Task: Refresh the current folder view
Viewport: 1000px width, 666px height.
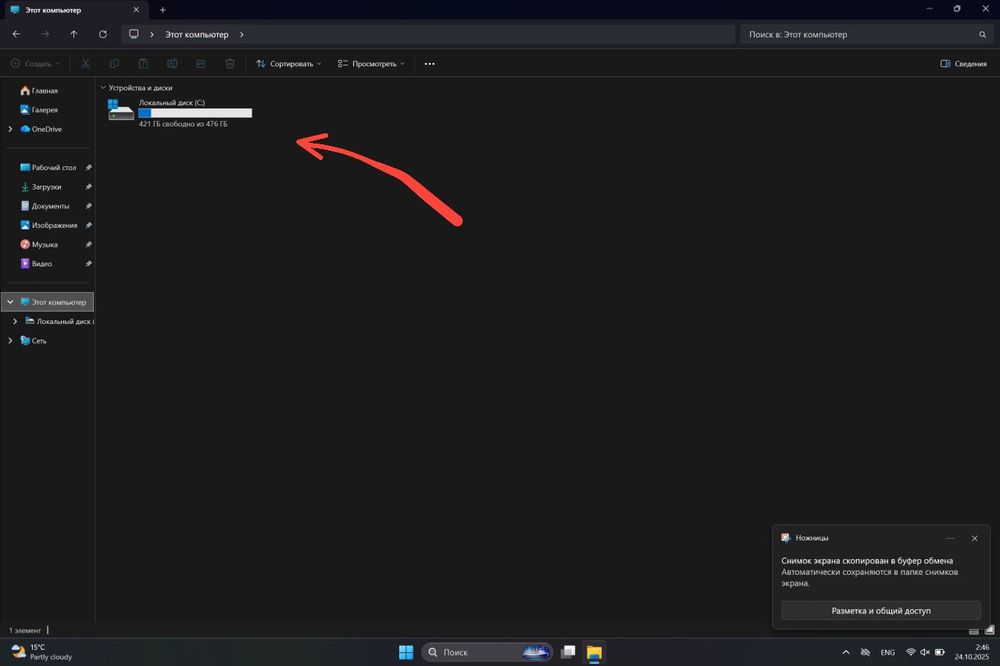Action: (103, 34)
